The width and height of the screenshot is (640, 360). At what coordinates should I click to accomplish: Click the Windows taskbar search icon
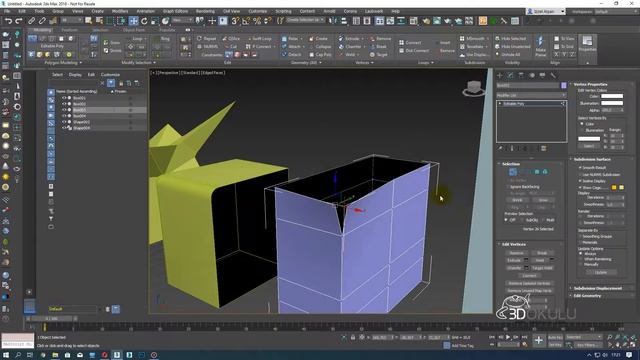pos(18,355)
